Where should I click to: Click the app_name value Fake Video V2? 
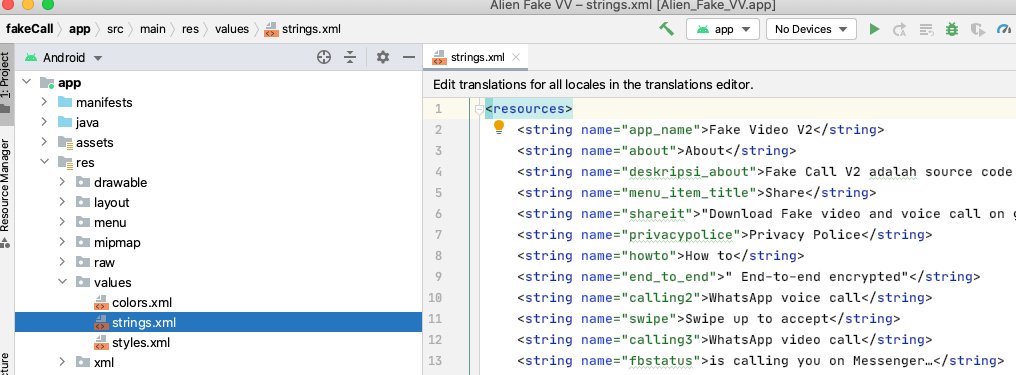click(761, 130)
